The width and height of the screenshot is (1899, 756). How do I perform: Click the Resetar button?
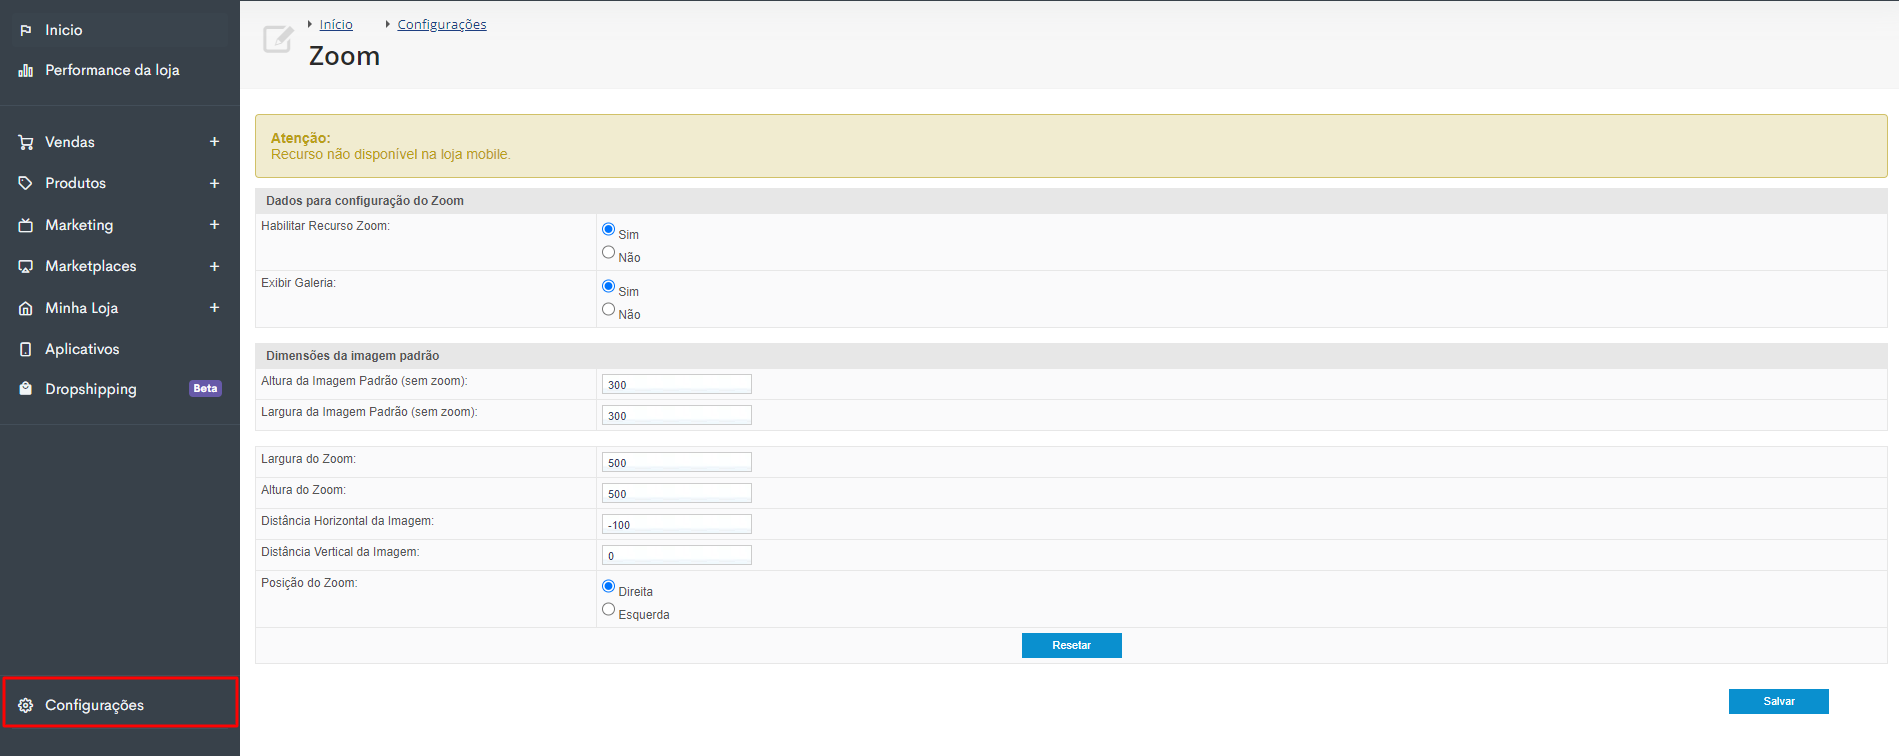pos(1071,646)
